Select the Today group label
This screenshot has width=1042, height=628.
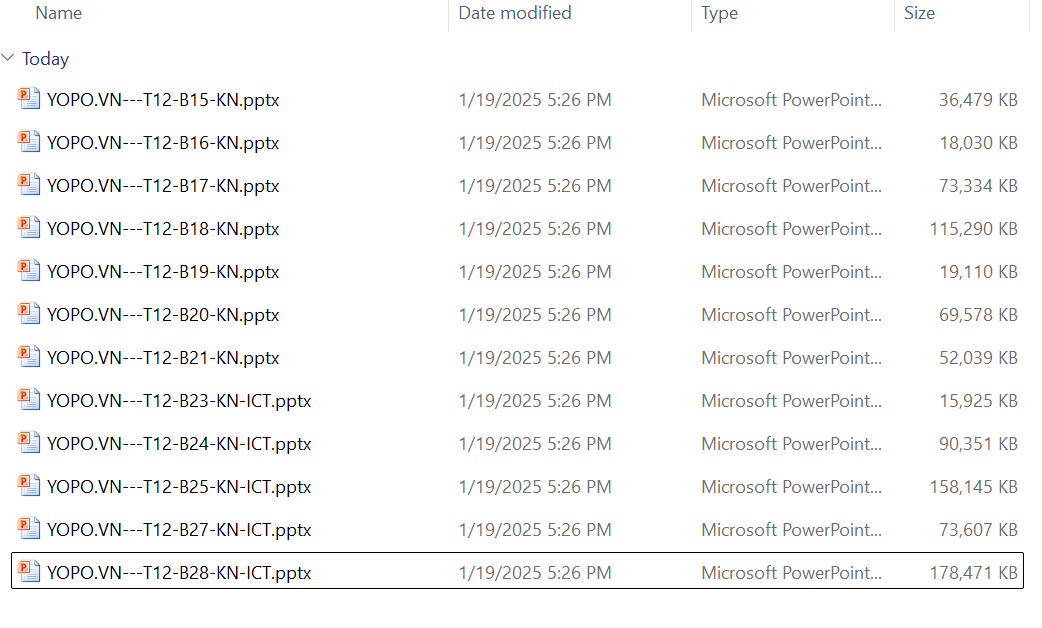pos(46,59)
